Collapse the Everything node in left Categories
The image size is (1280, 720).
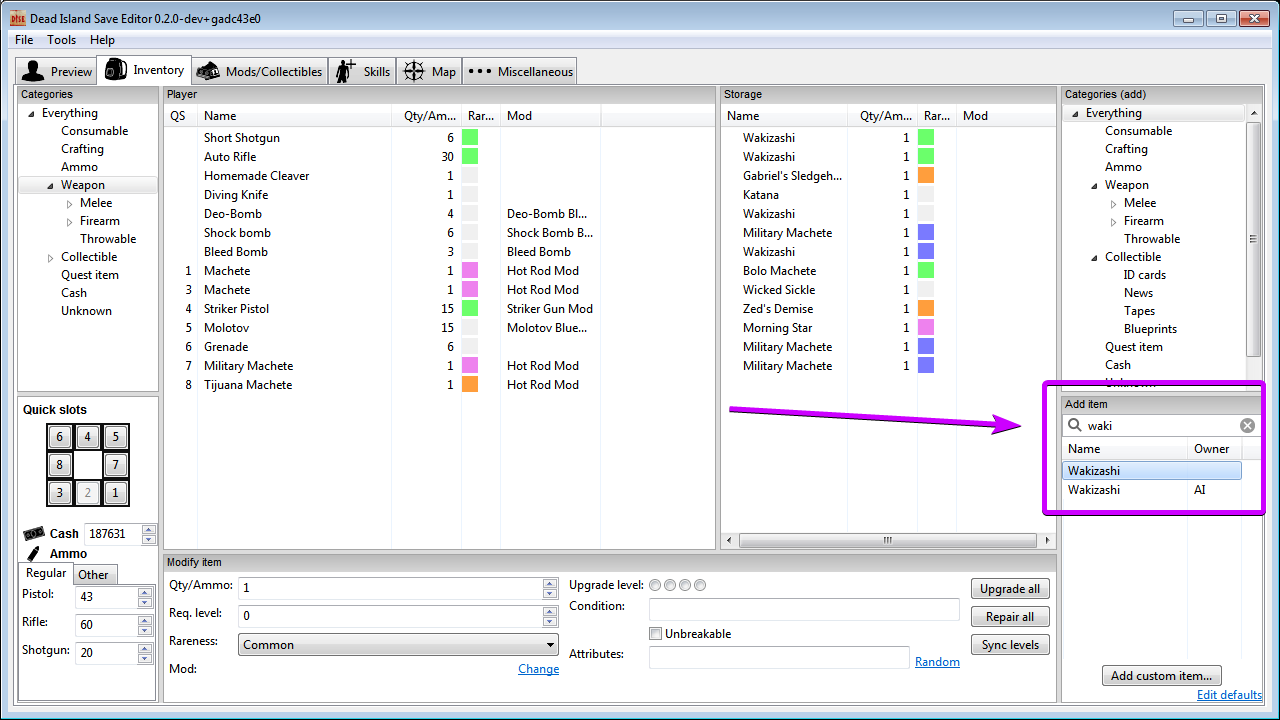31,114
